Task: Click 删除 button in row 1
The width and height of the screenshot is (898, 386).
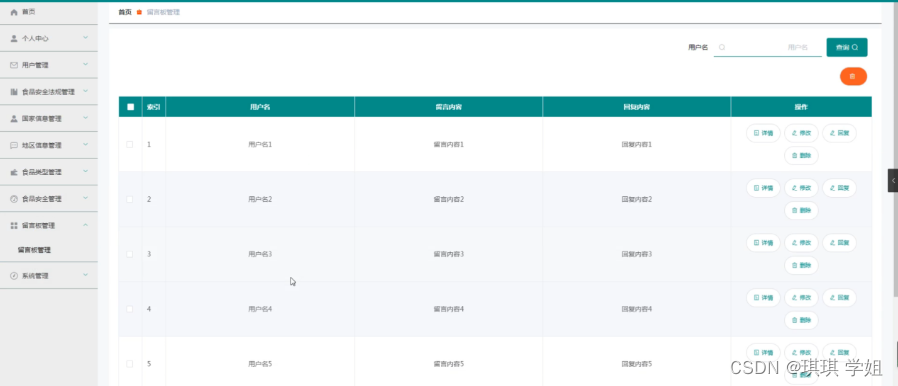Action: tap(801, 155)
